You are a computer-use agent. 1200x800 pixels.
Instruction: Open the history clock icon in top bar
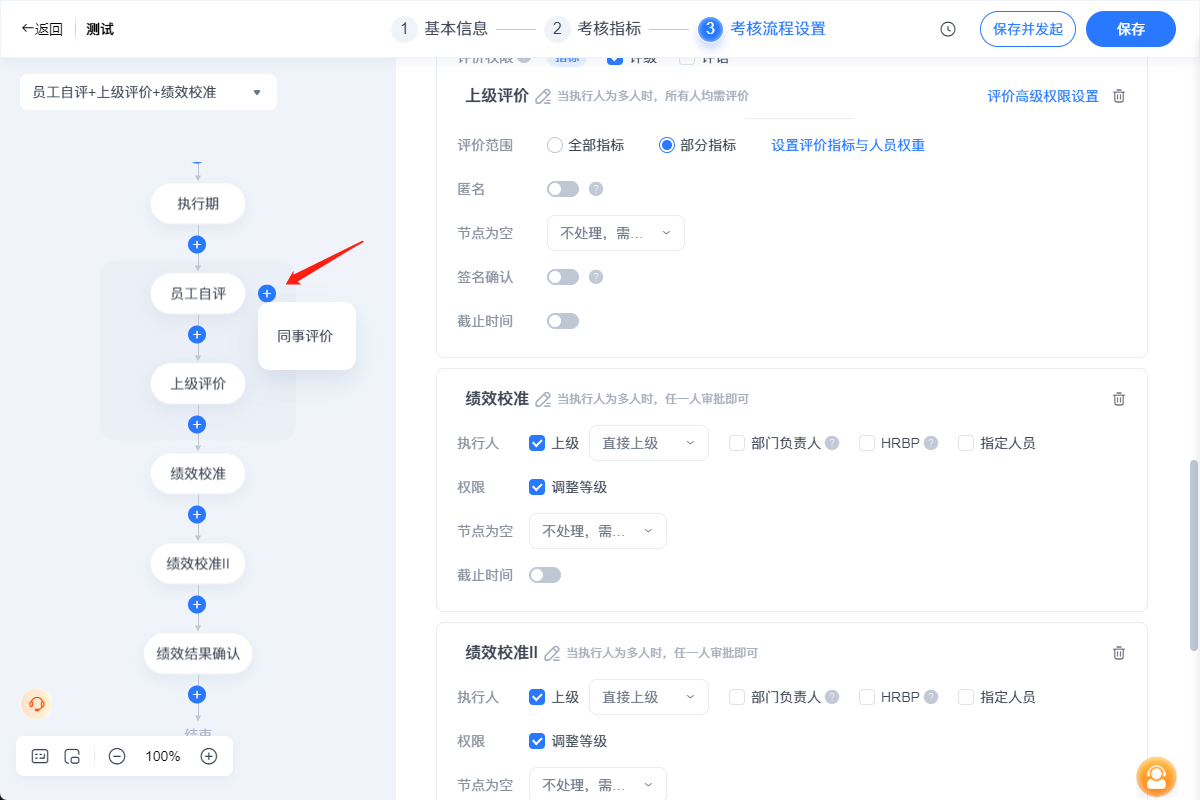[x=946, y=29]
